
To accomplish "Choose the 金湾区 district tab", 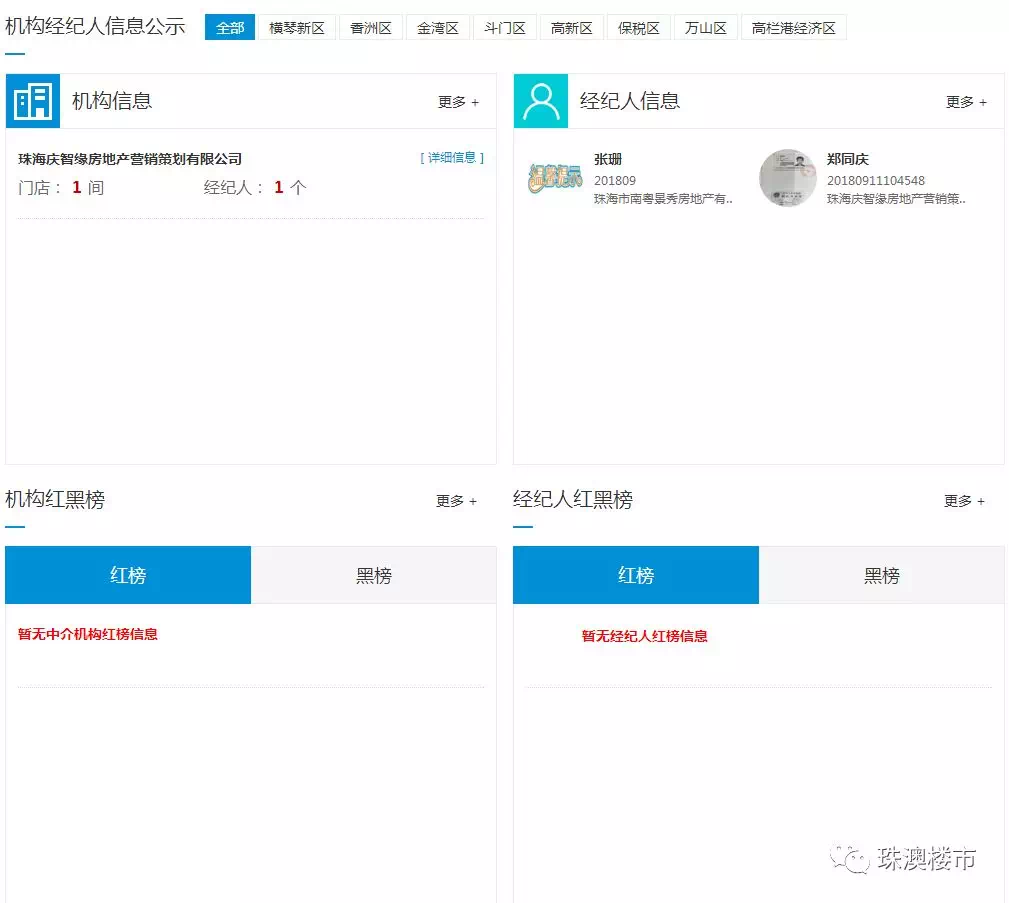I will coord(438,28).
